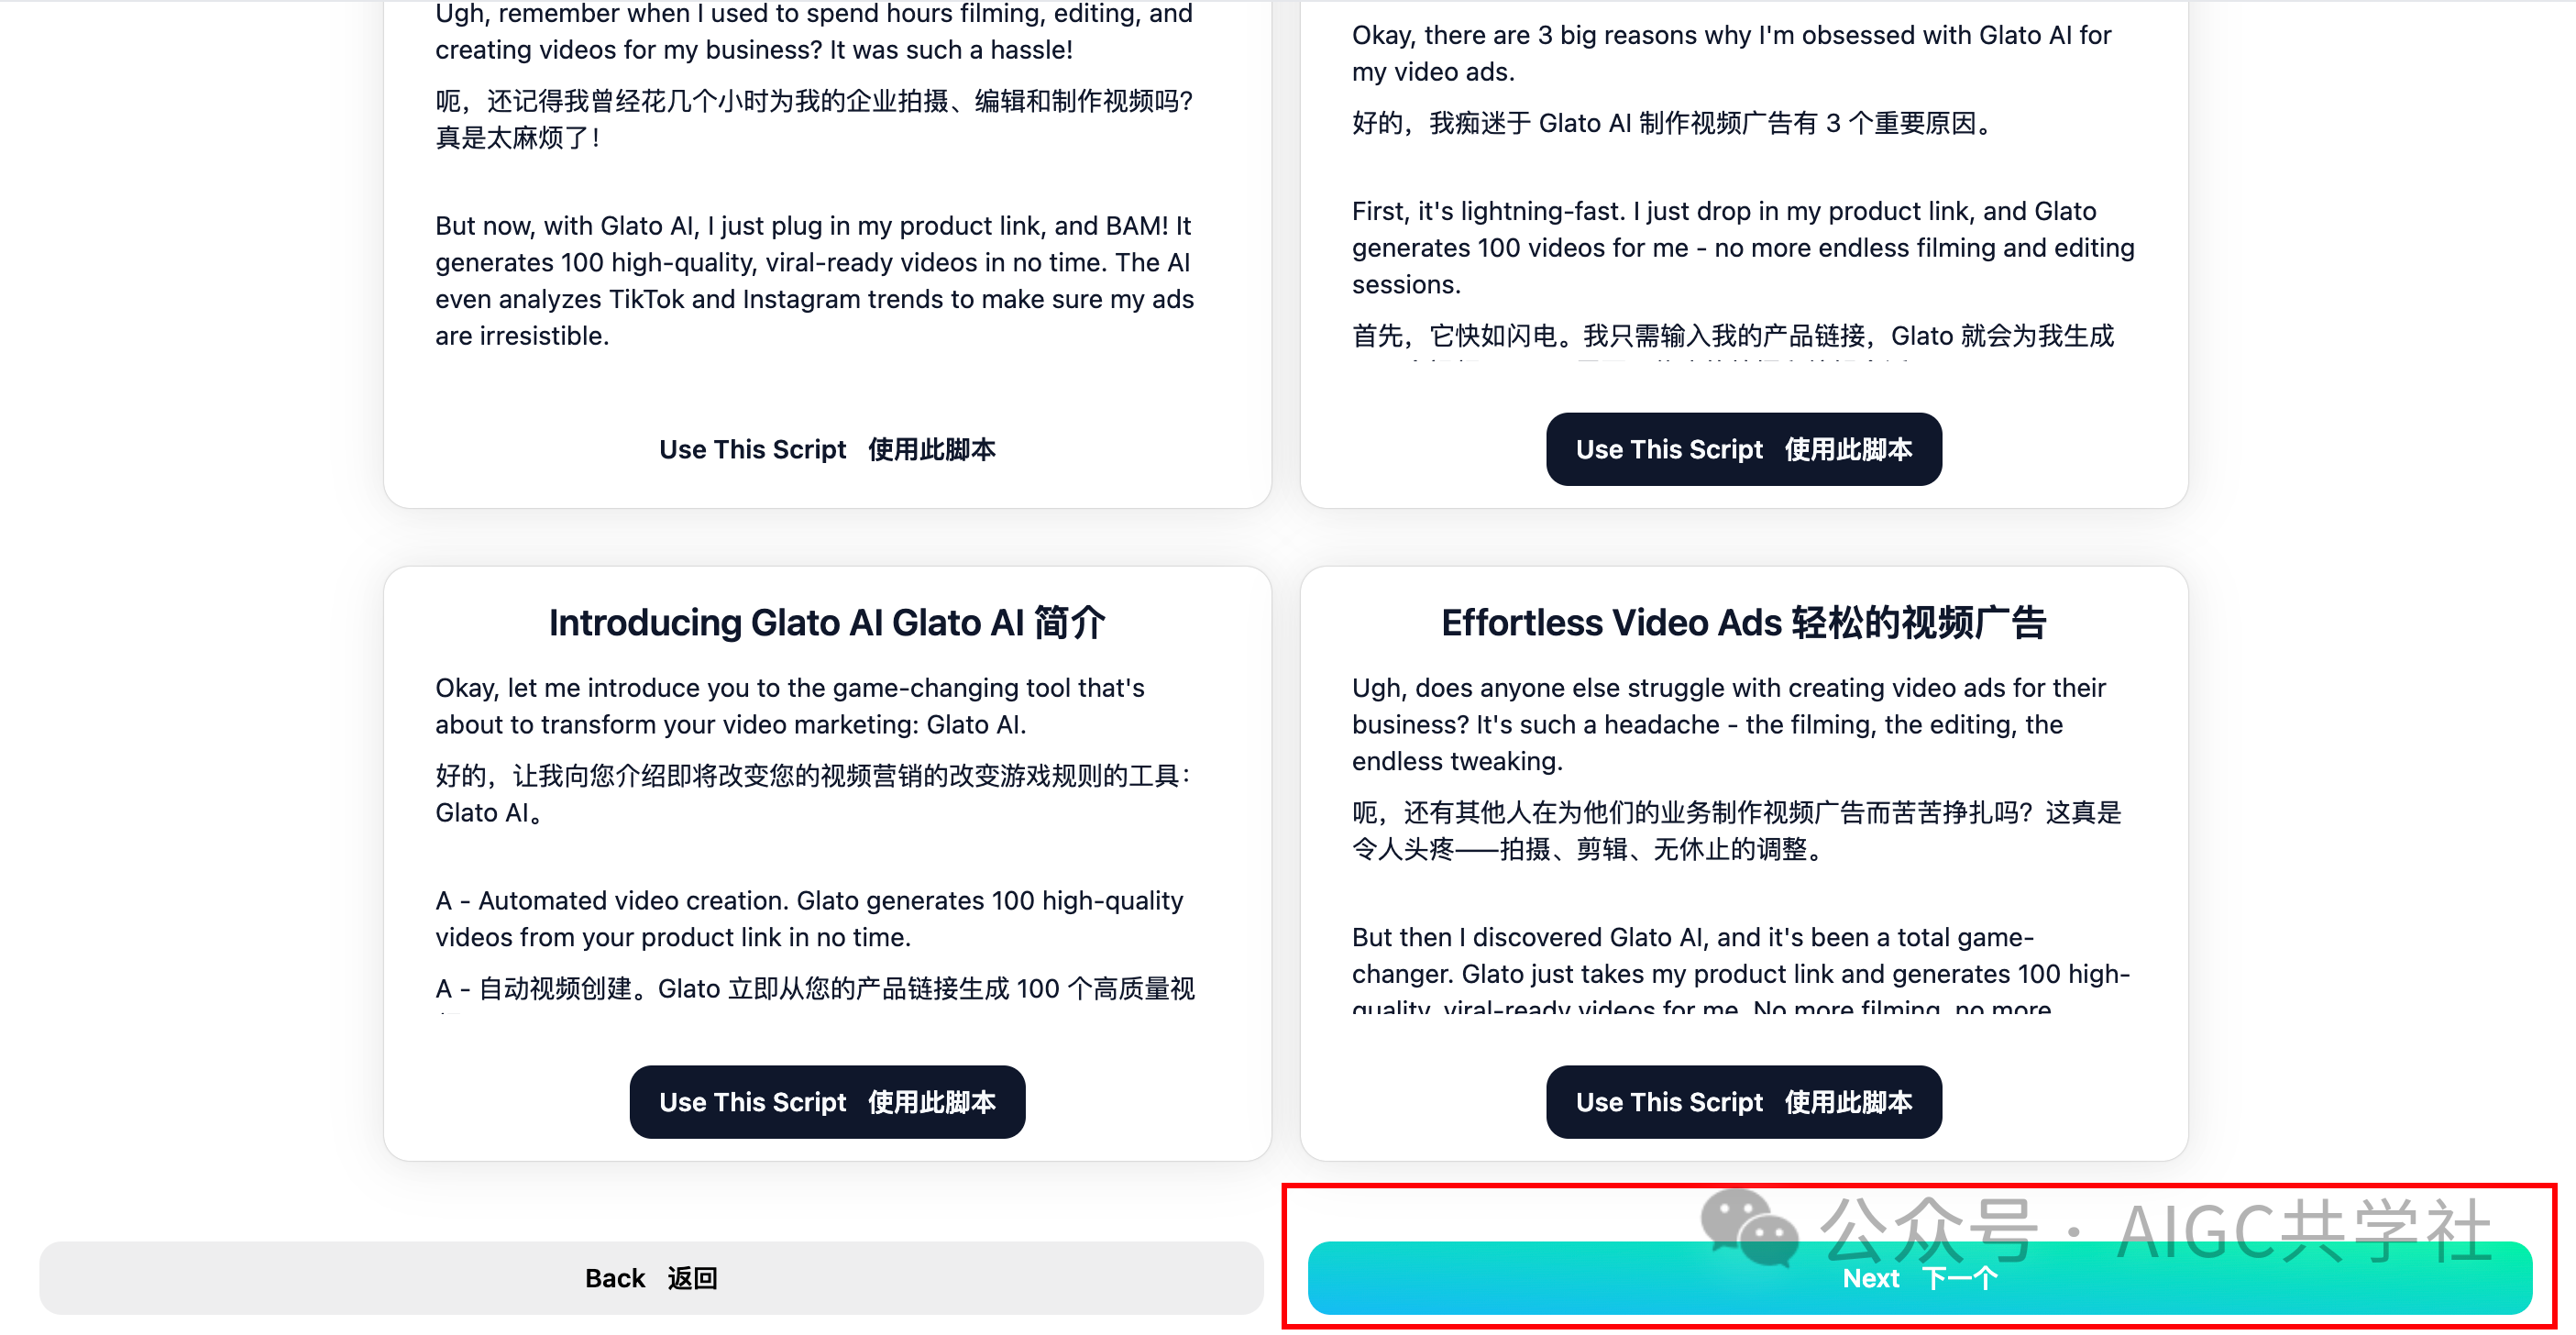Click the WeChat logo in the watermark
This screenshot has width=2576, height=1335.
pyautogui.click(x=1749, y=1226)
